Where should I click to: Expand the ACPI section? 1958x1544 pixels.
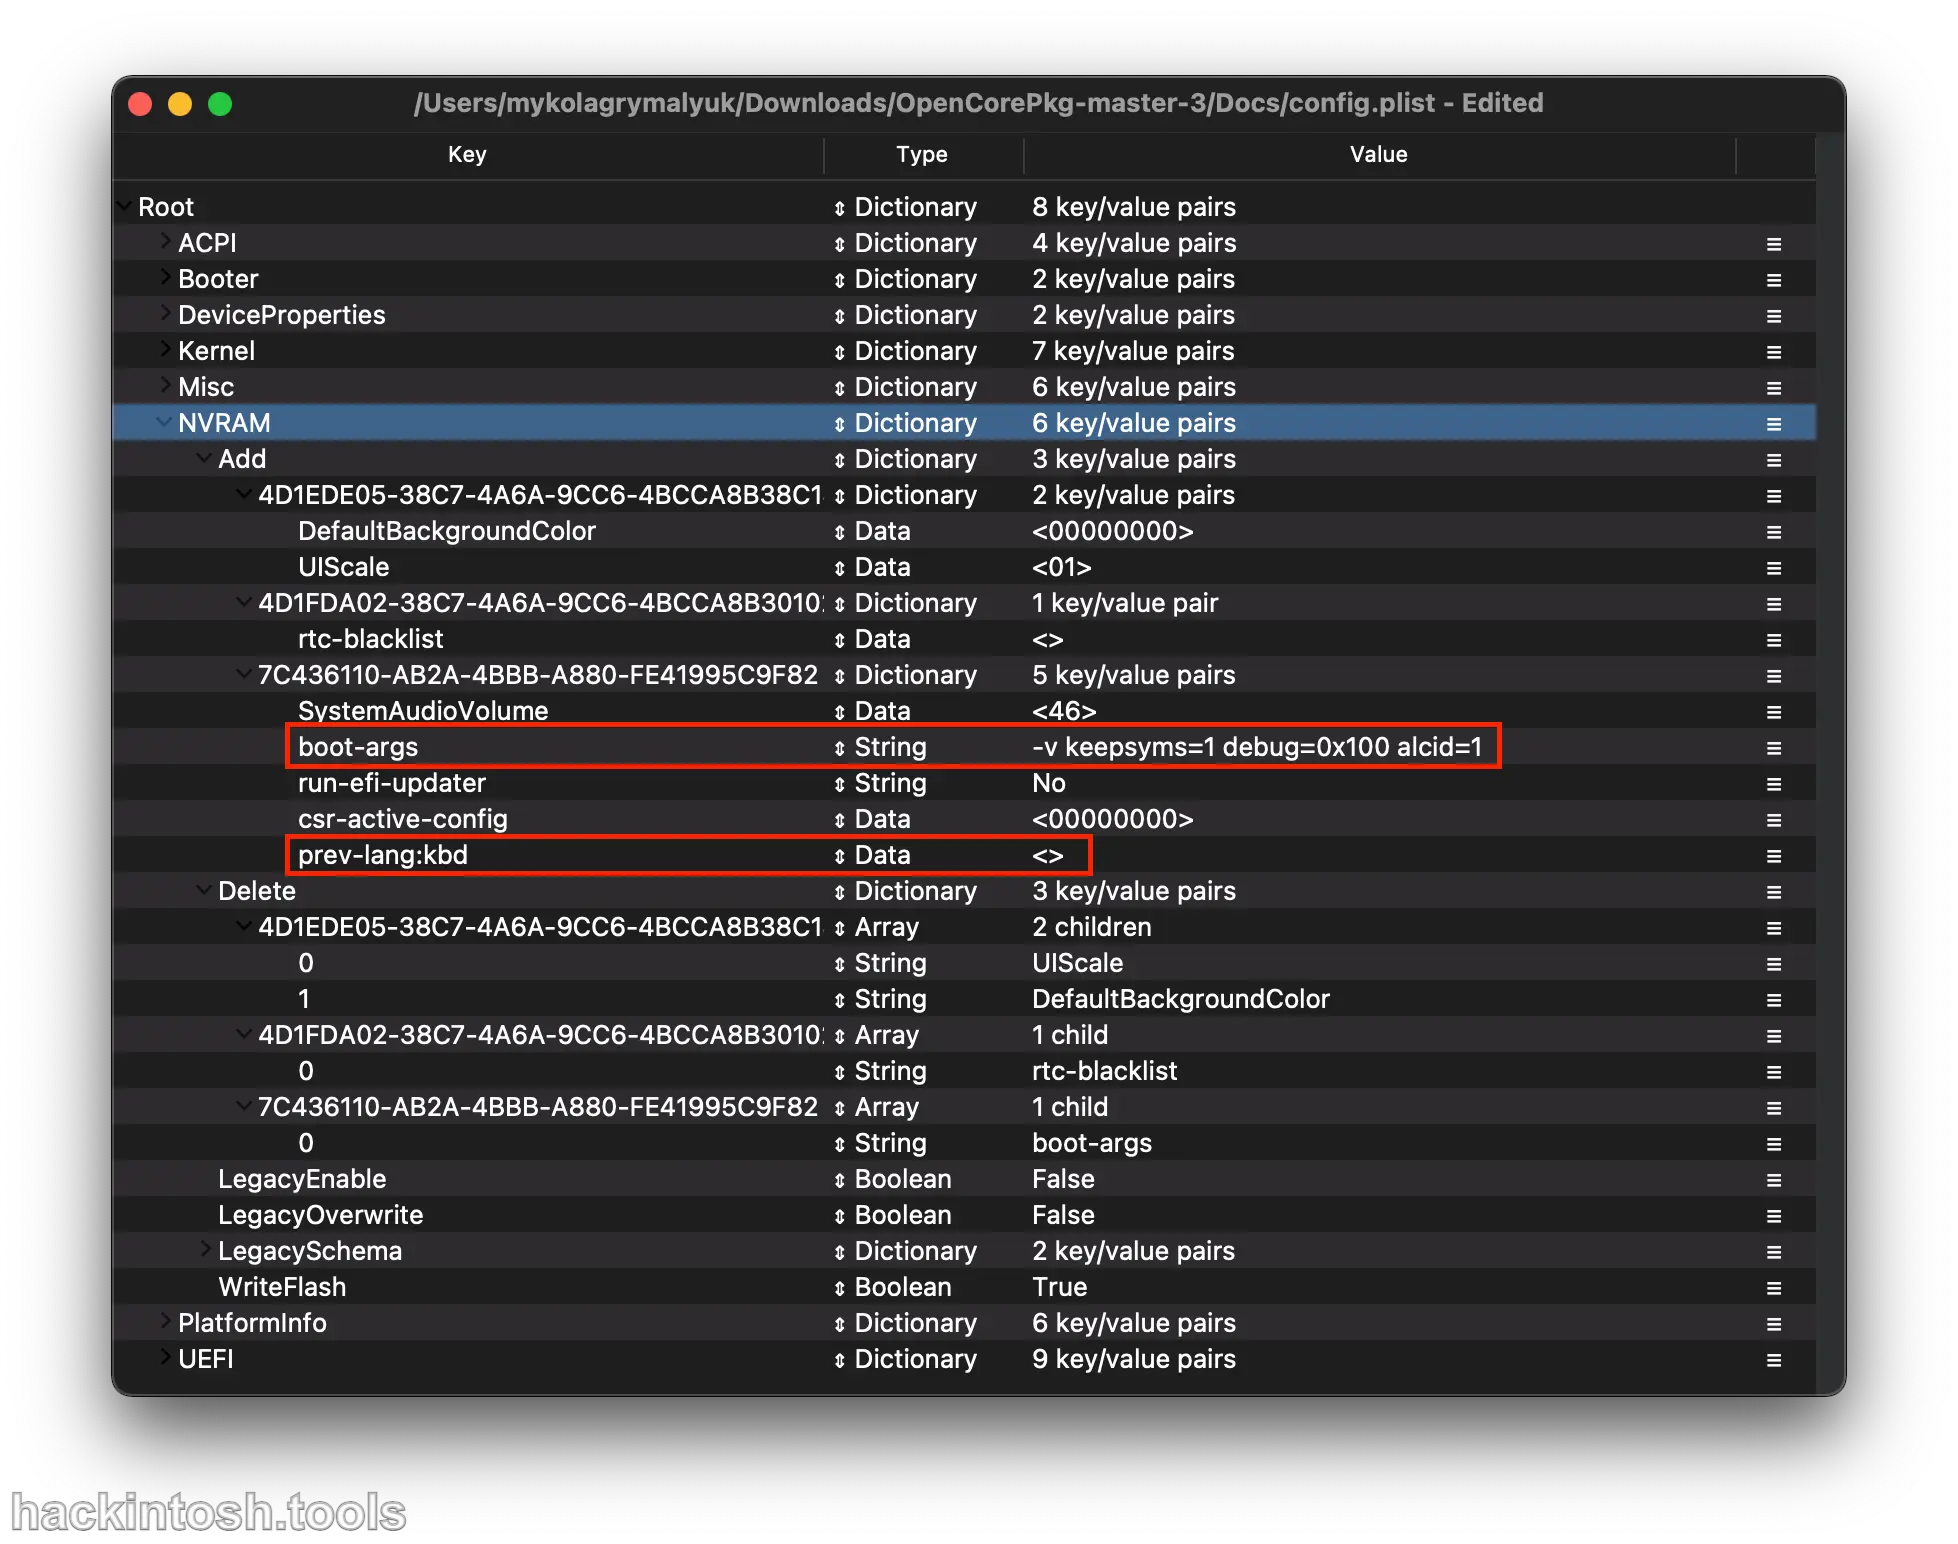tap(166, 241)
